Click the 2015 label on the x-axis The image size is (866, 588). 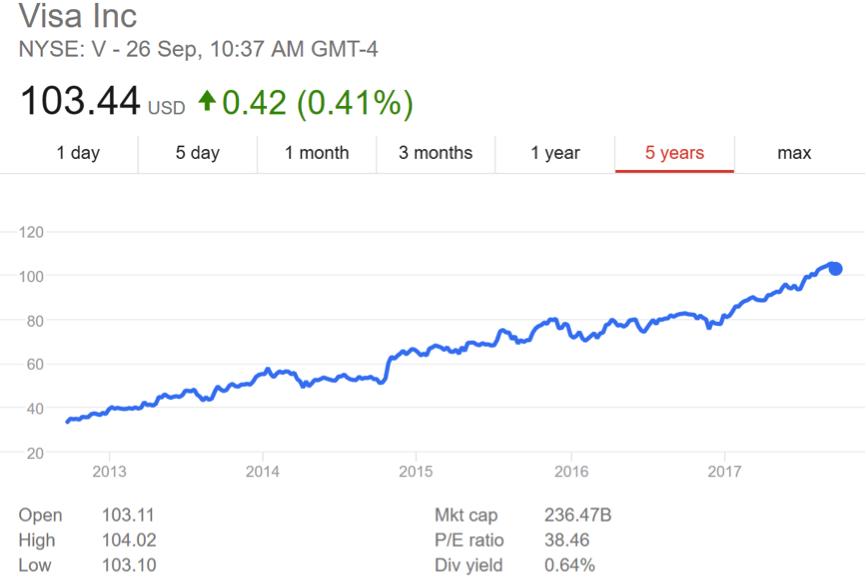tap(416, 472)
